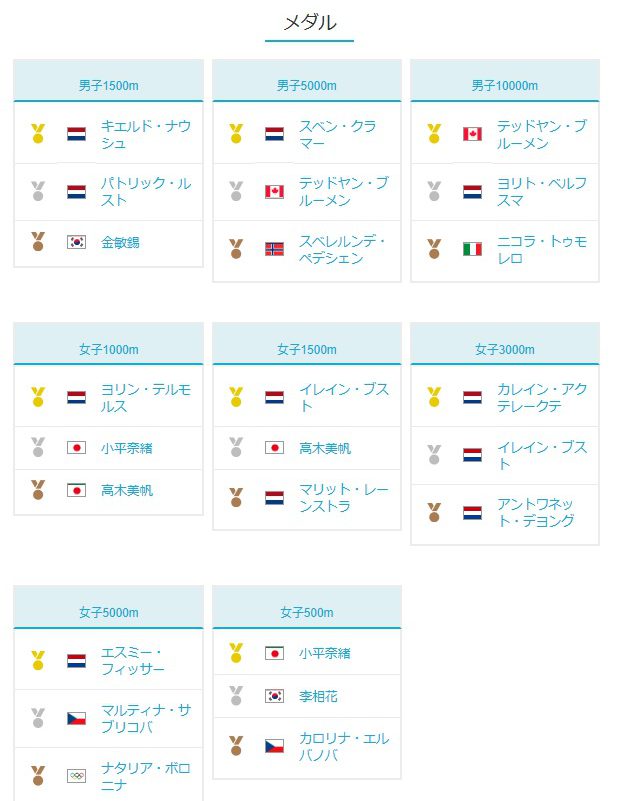Select the 女子5000m event header
Screen dimensions: 619x801
coord(109,612)
